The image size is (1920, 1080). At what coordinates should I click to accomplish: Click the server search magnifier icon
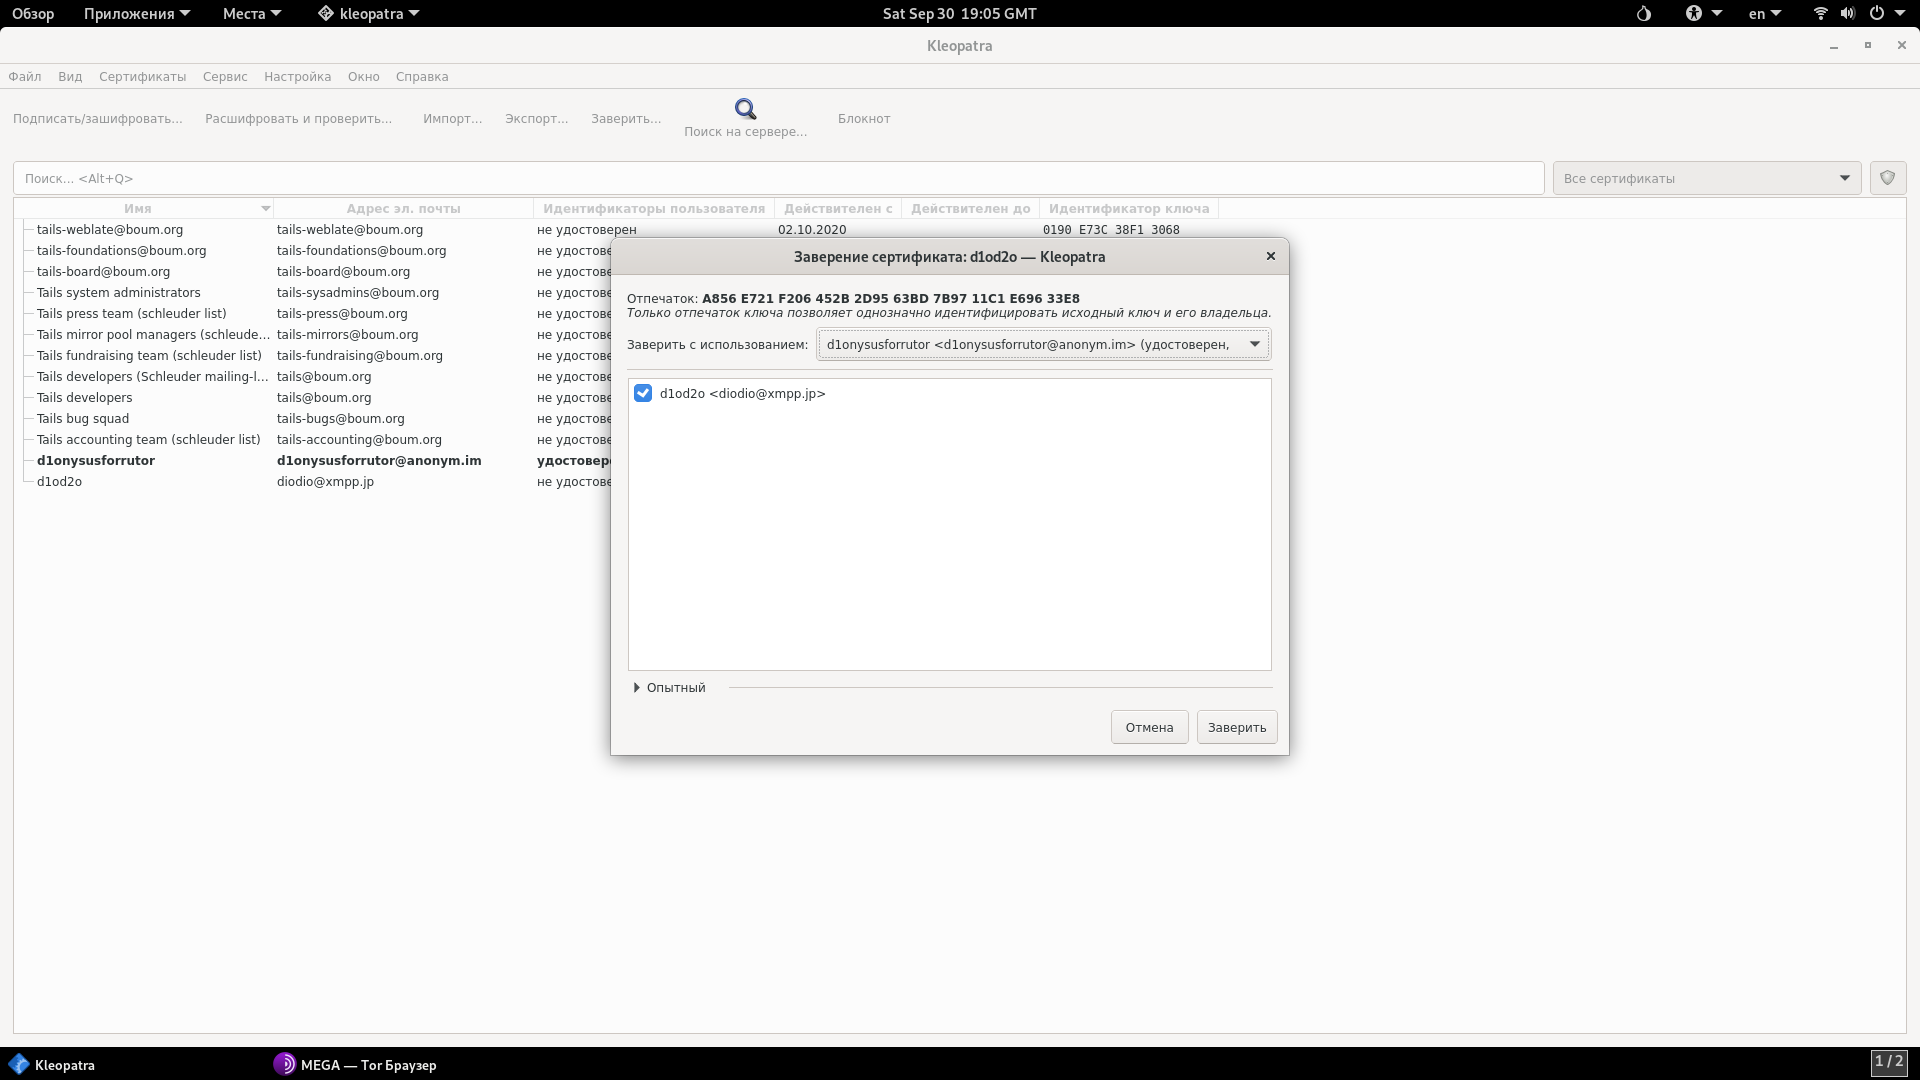click(745, 109)
